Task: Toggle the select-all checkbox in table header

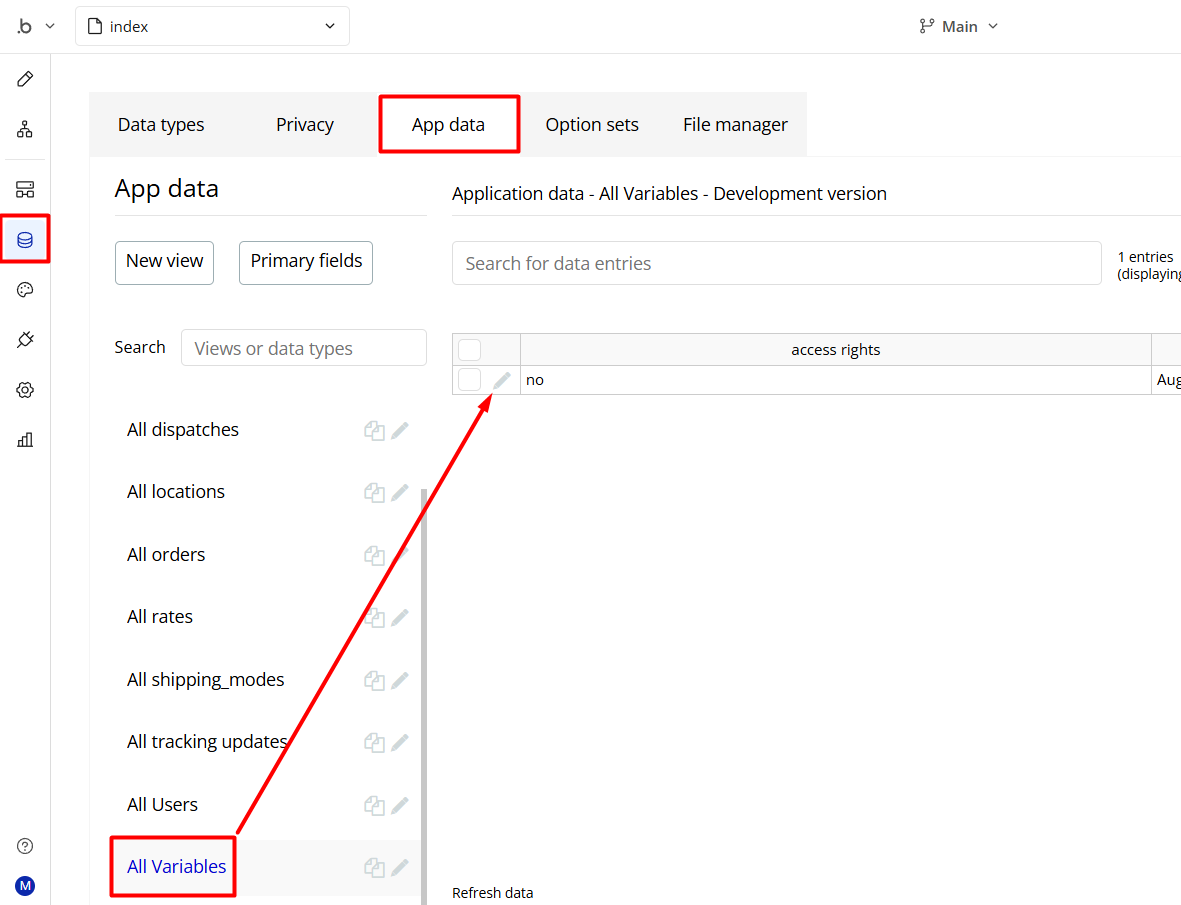Action: [470, 350]
